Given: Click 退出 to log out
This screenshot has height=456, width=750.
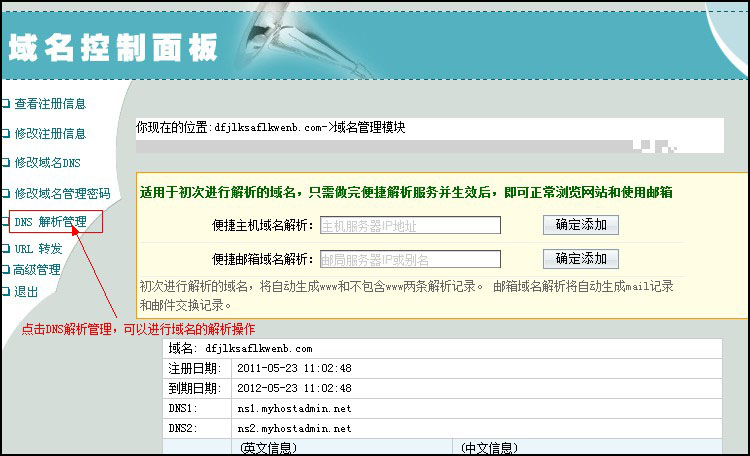Looking at the screenshot, I should 26,292.
